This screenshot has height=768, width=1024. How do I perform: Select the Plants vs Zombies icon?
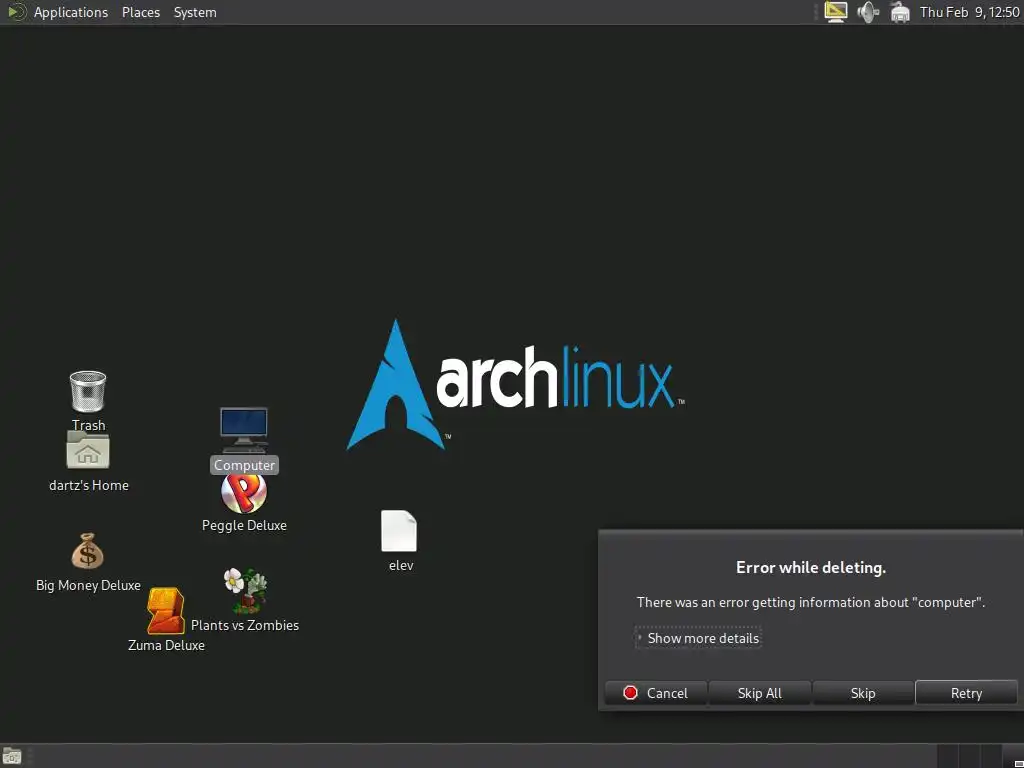[246, 590]
